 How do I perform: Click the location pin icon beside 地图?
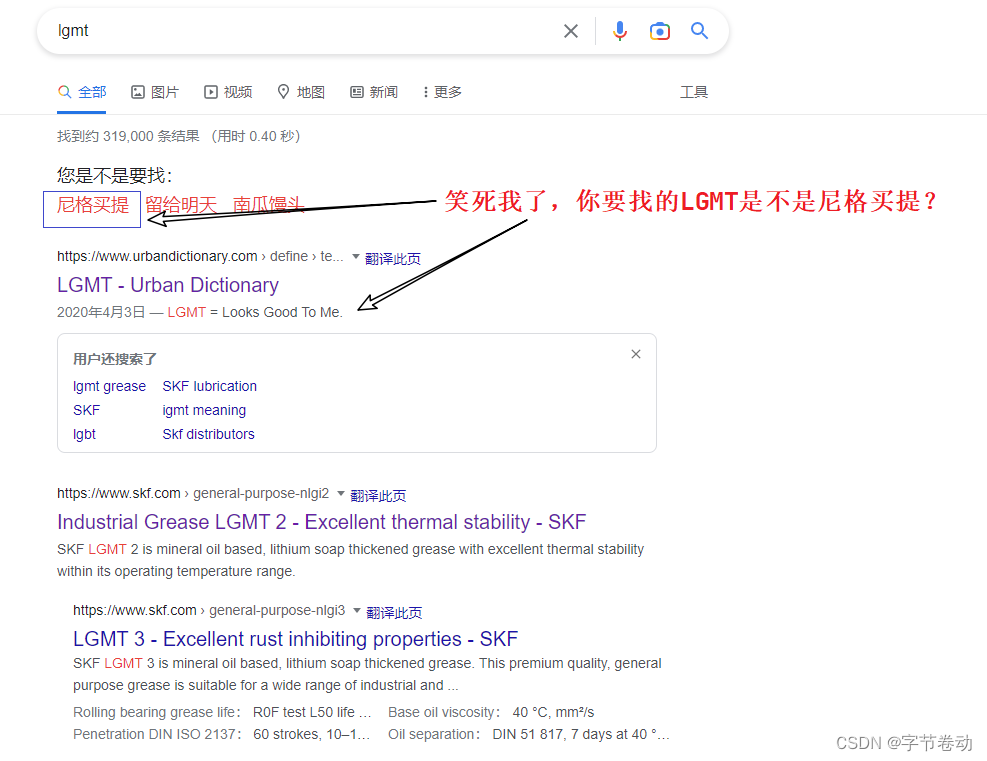point(283,91)
